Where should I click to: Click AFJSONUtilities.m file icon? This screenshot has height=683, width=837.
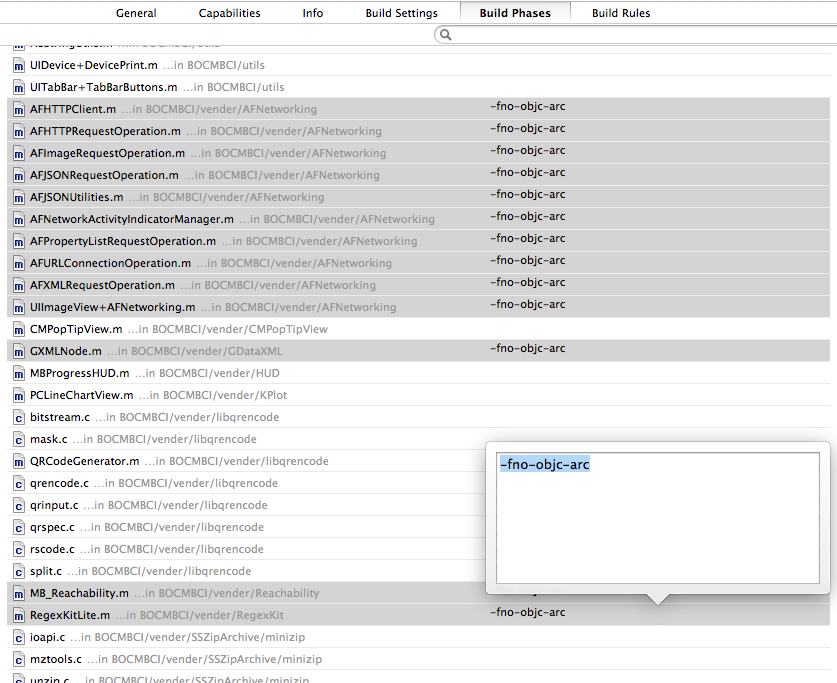point(19,197)
